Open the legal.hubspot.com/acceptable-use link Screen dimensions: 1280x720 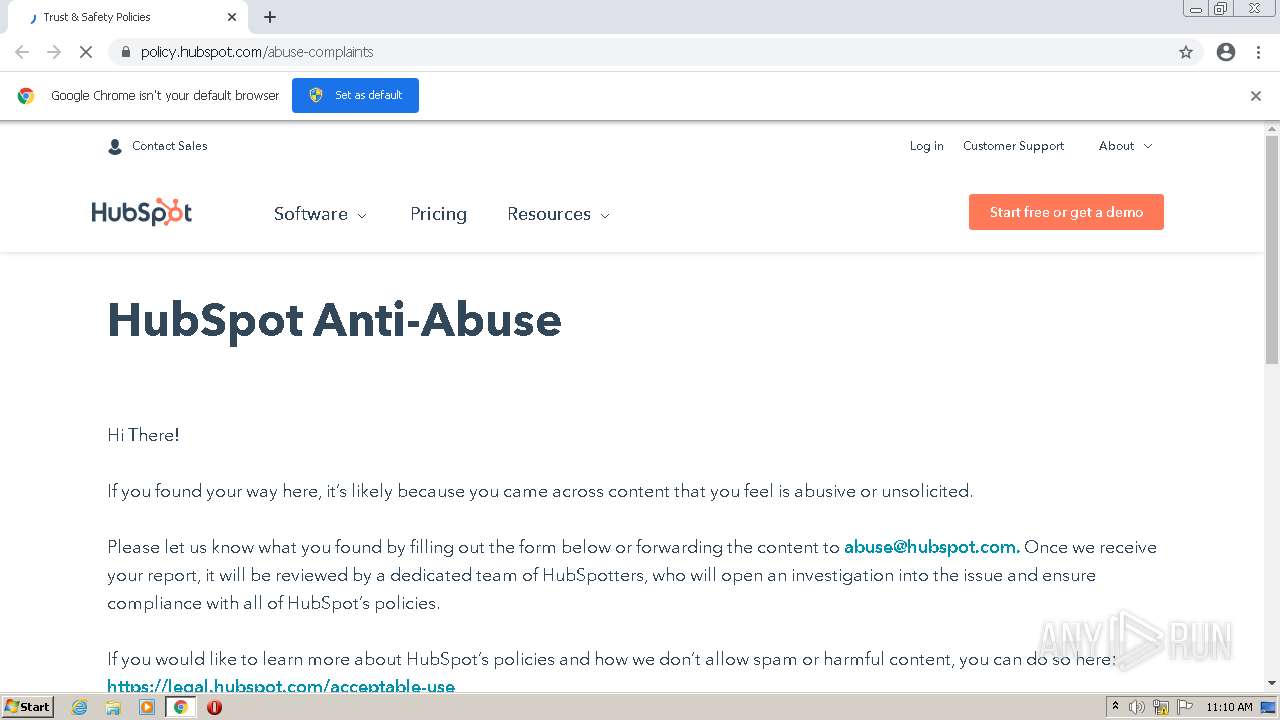[x=281, y=686]
